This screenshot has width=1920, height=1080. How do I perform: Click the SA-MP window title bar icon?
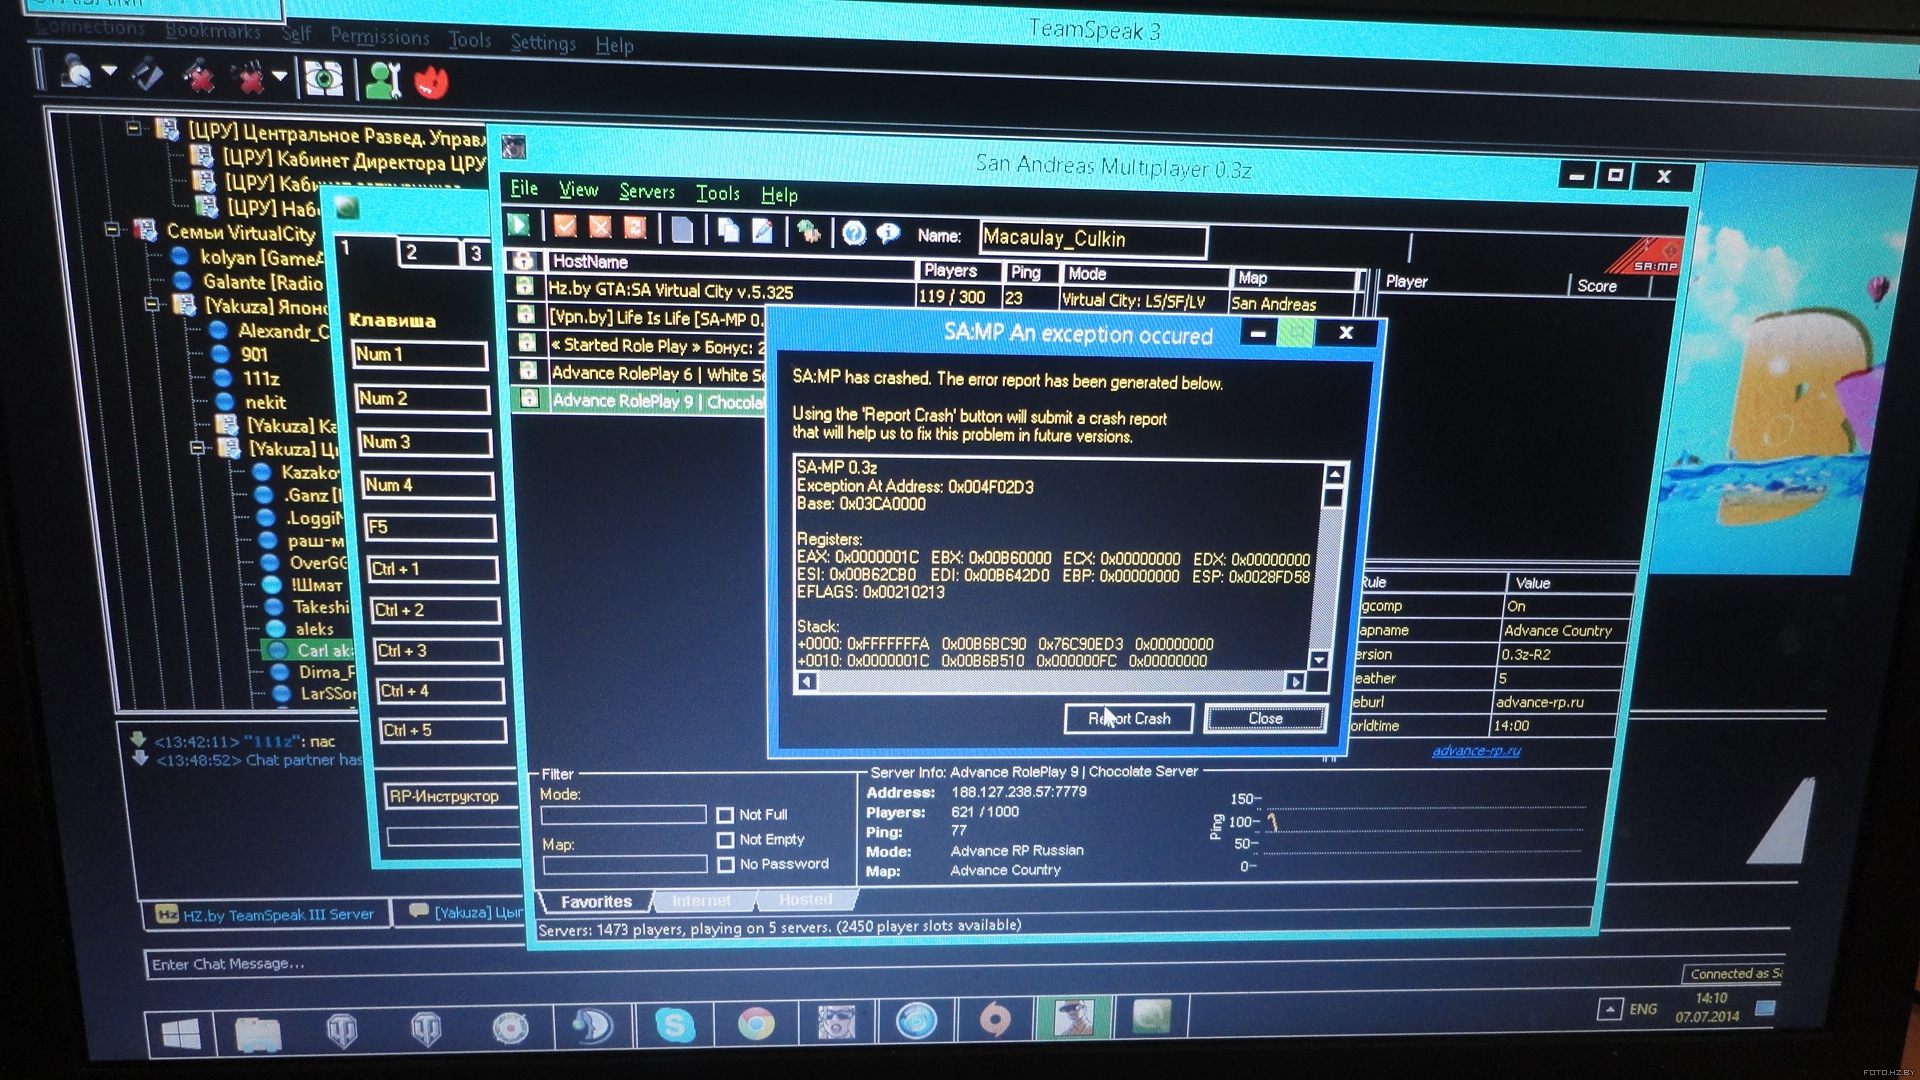pos(513,148)
